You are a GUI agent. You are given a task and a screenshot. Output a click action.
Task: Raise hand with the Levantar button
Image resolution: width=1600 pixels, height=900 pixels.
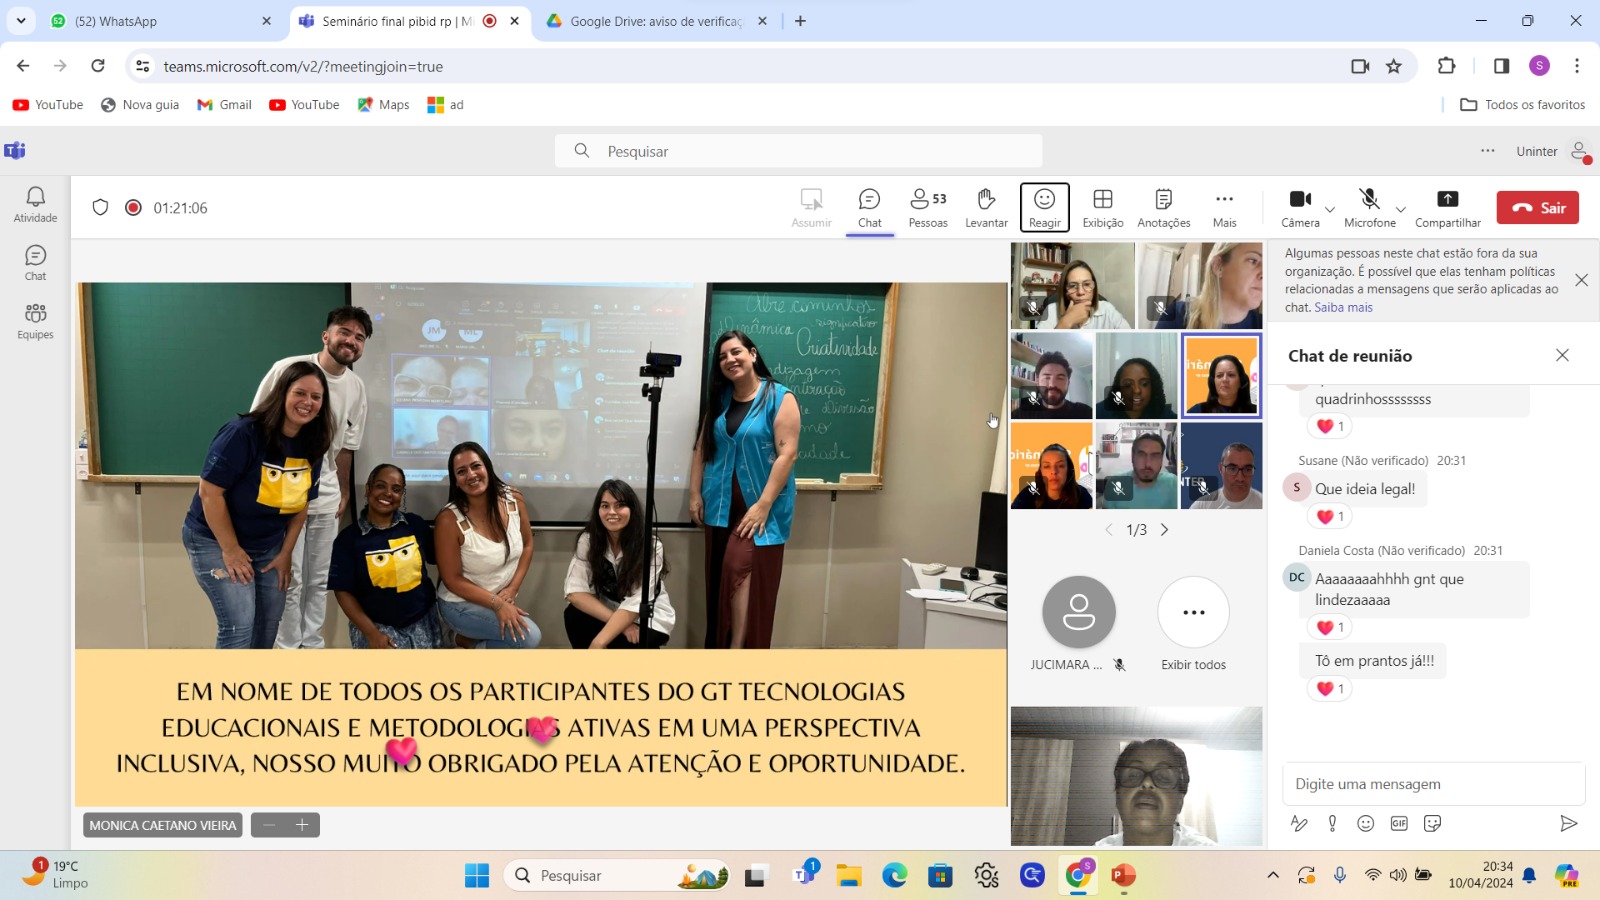pos(985,207)
